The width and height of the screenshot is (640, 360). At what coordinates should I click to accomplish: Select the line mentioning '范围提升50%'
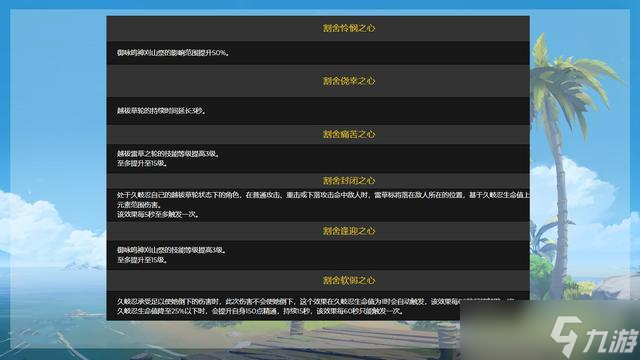pyautogui.click(x=173, y=53)
